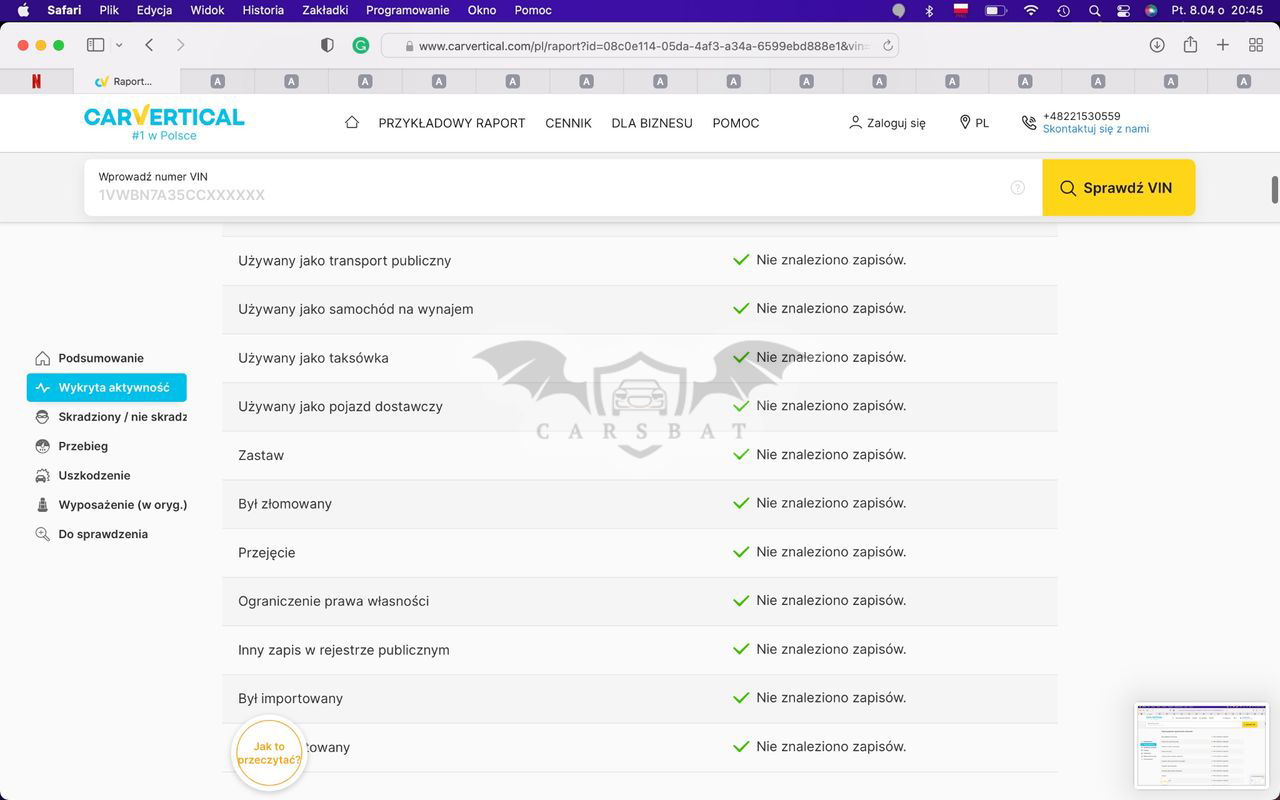Open the screenshot preview thumbnail
The image size is (1280, 800).
coord(1200,745)
